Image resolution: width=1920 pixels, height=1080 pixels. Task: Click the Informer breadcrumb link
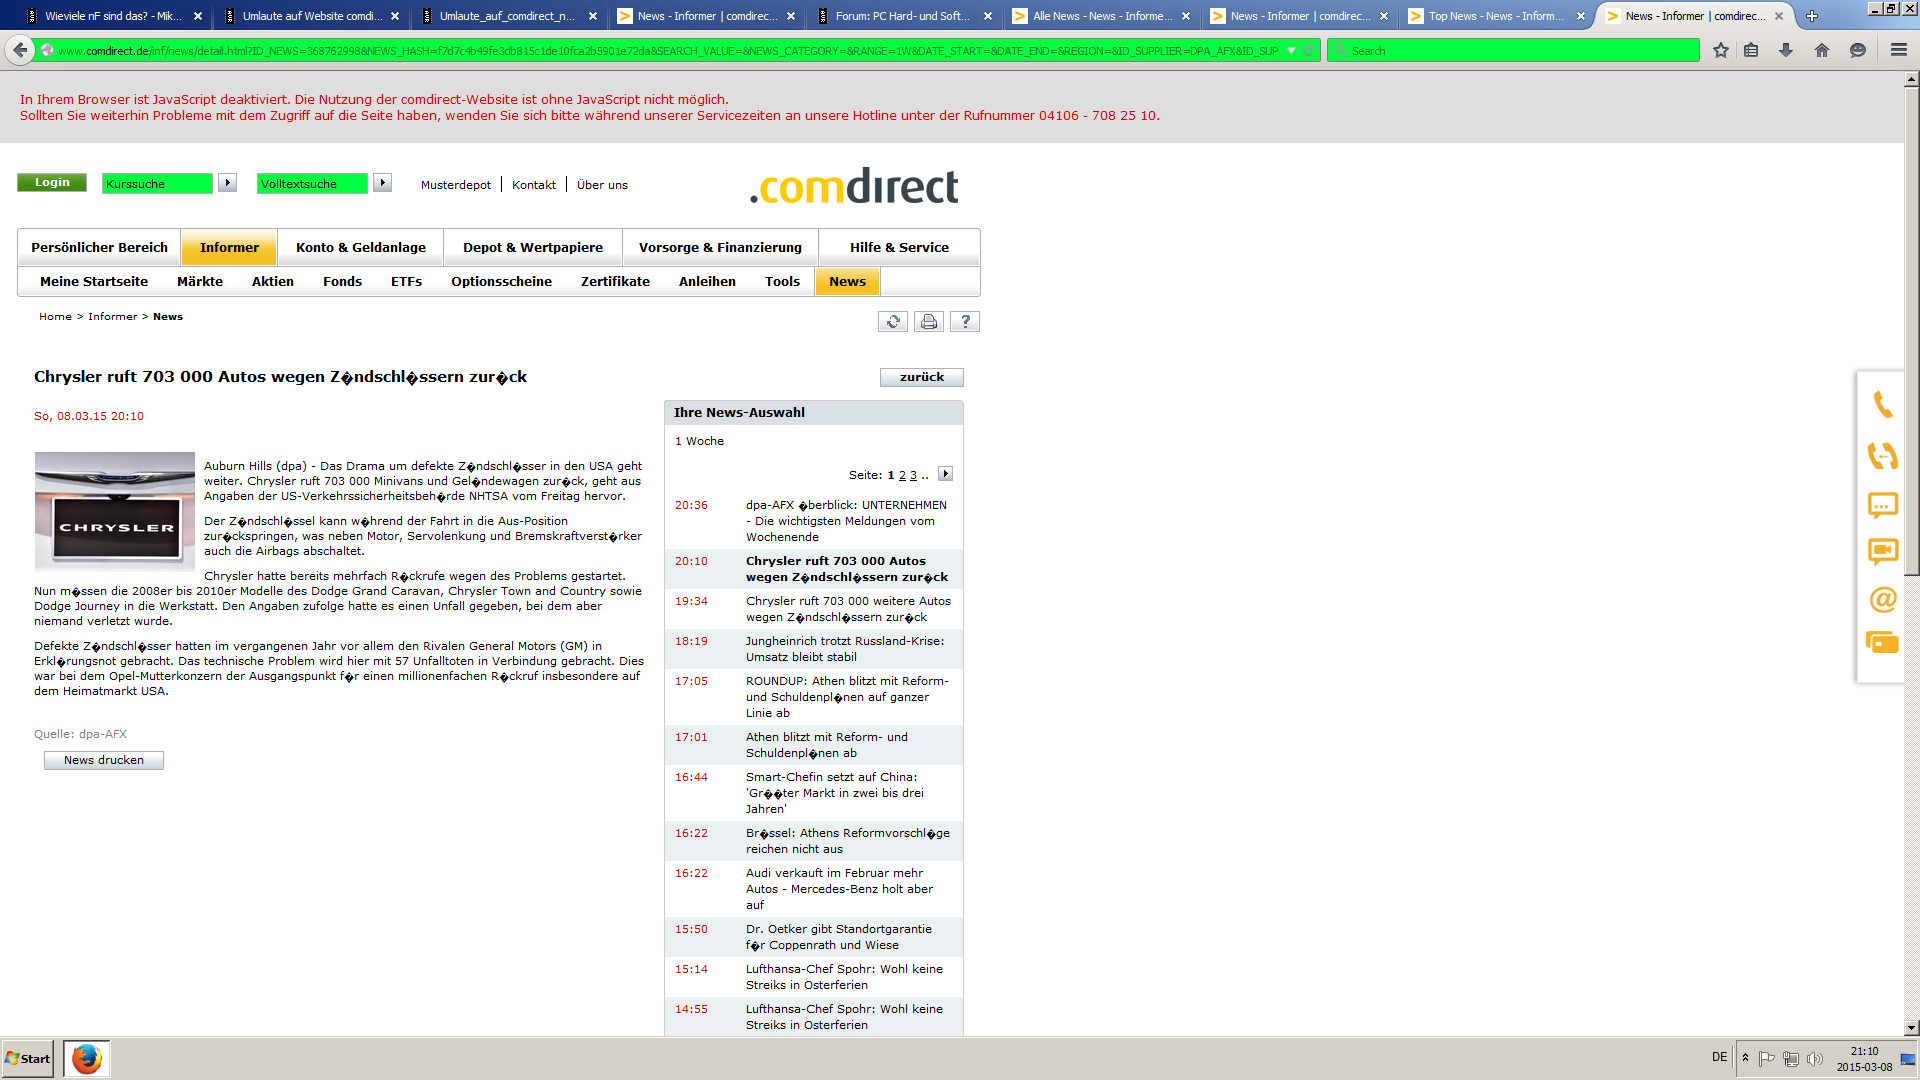click(112, 316)
